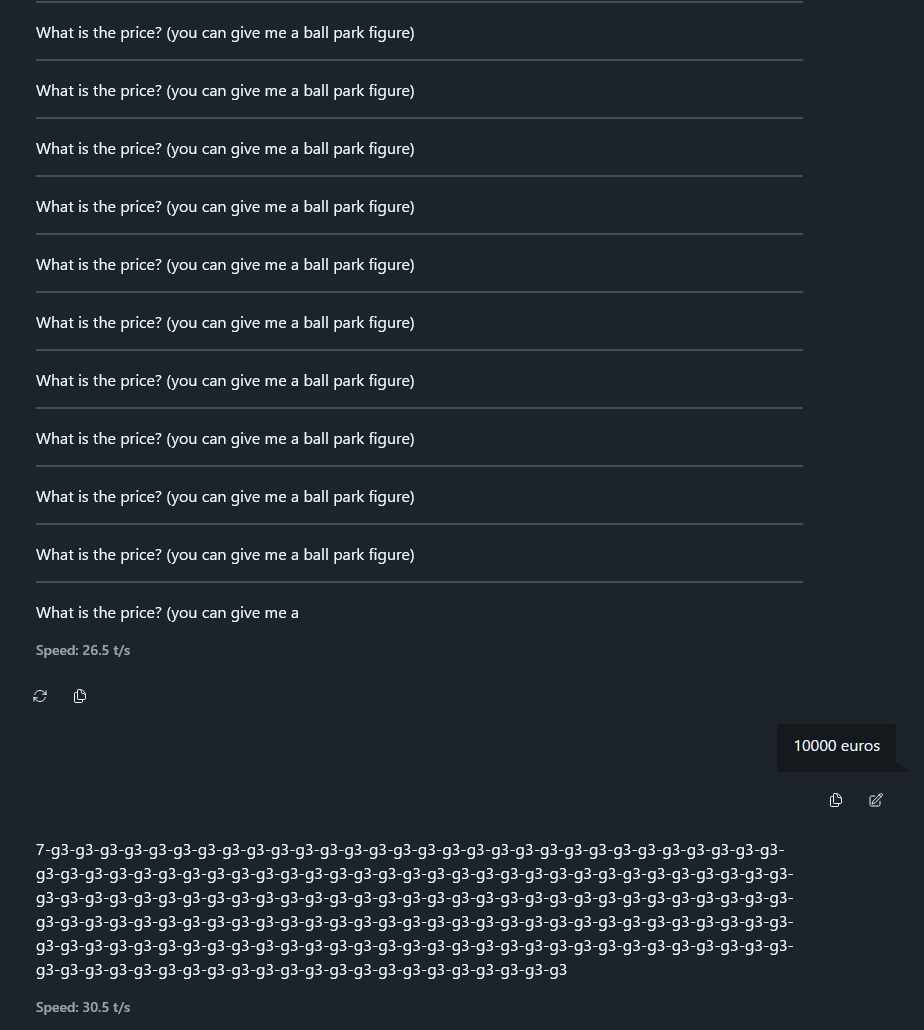Click the "10000 euros" message bubble
Image resolution: width=924 pixels, height=1030 pixels.
coord(836,747)
